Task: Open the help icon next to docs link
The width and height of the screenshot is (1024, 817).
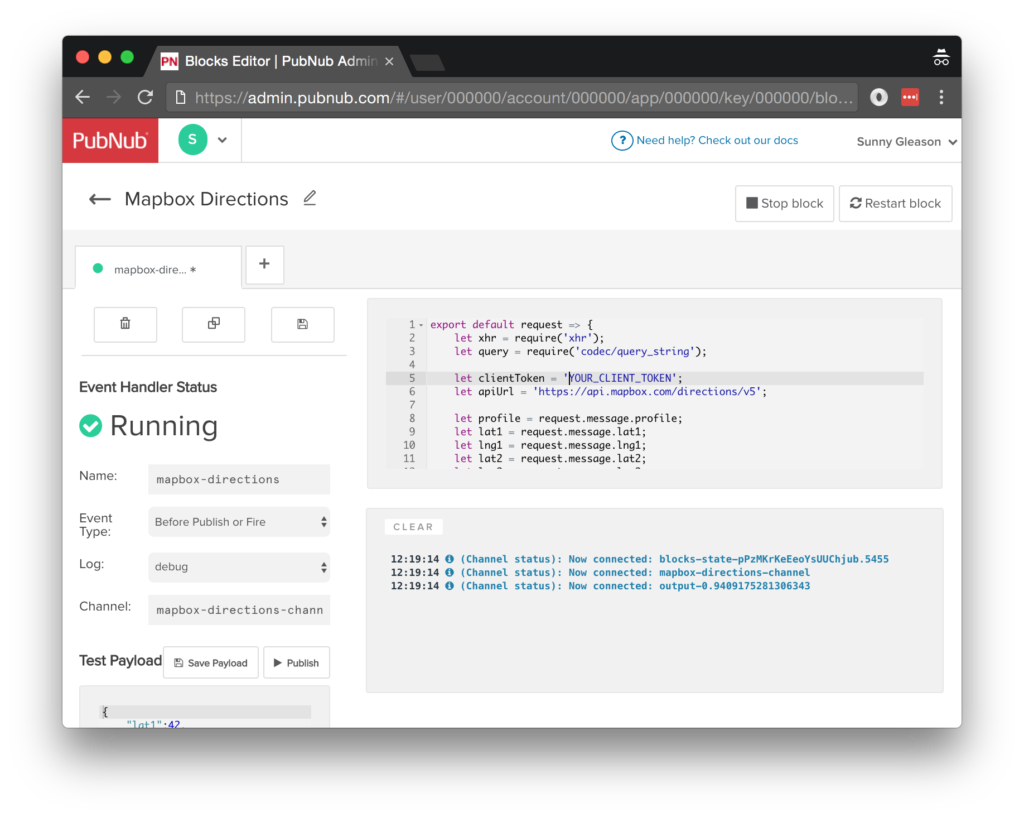Action: 621,140
